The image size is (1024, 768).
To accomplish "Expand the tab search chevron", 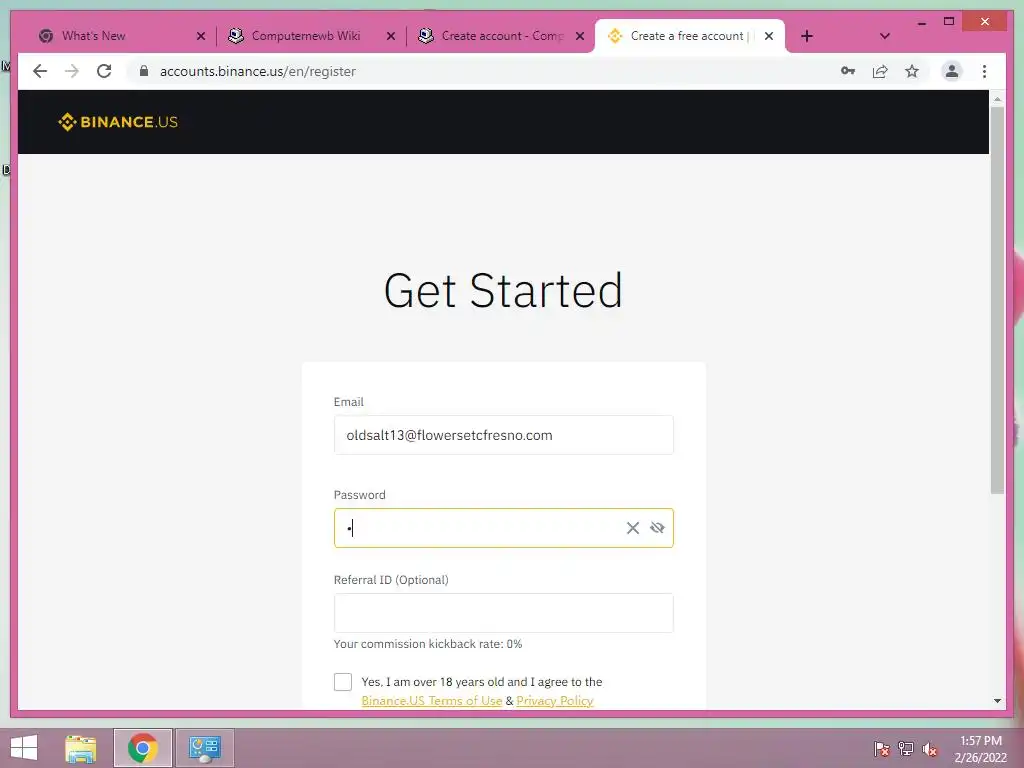I will point(884,36).
